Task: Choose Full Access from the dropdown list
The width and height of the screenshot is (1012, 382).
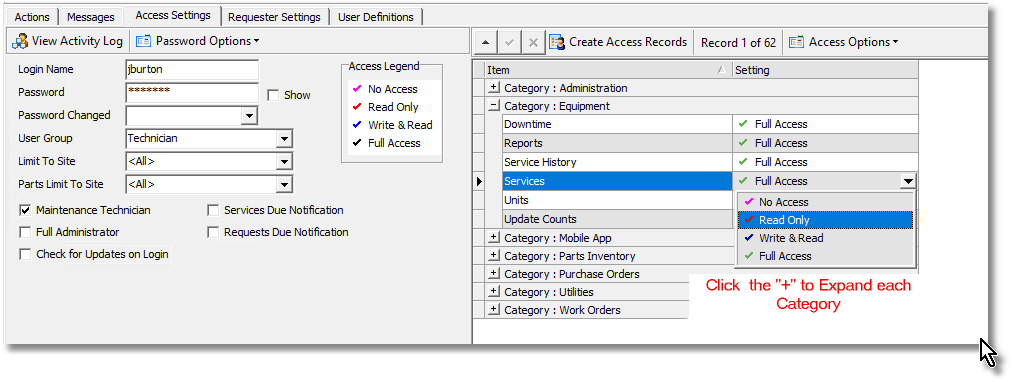Action: click(826, 256)
